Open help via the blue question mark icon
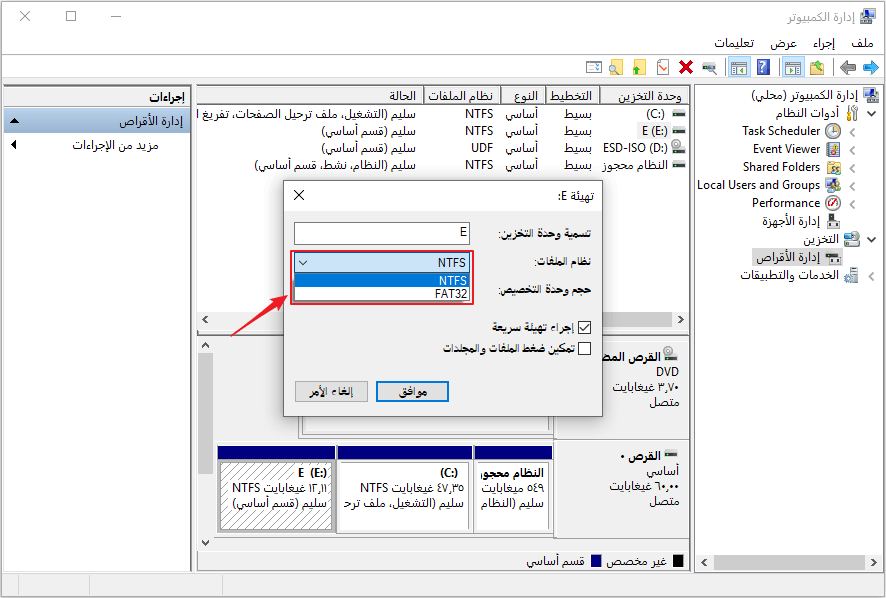The height and width of the screenshot is (598, 886). [x=763, y=68]
